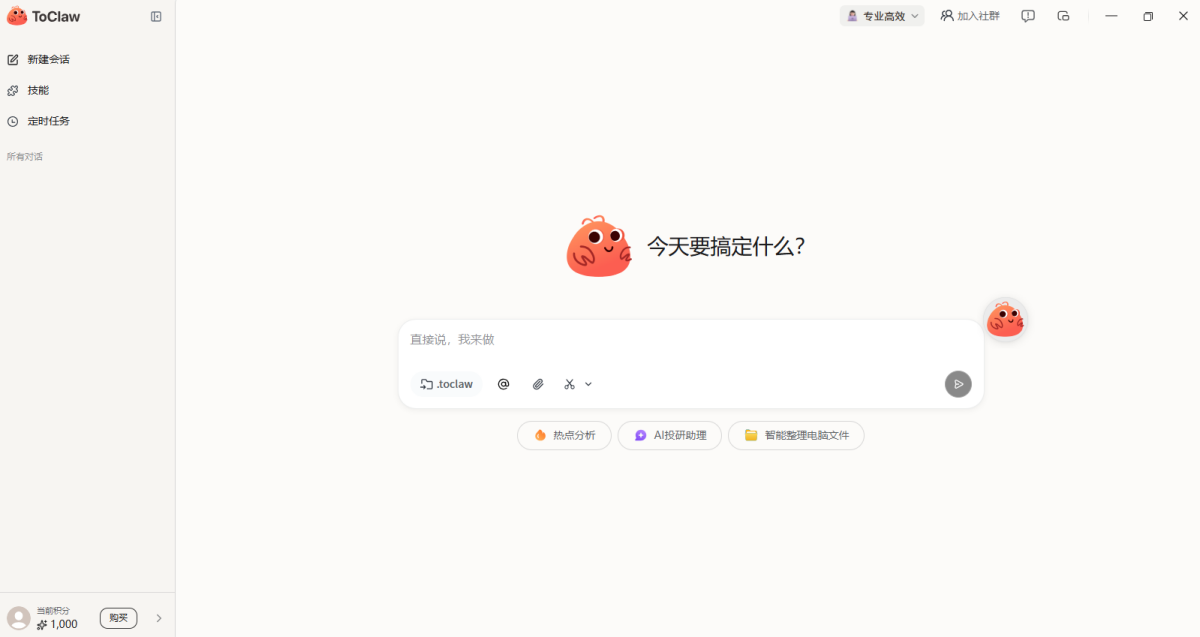Attach a file with the paperclip icon

[x=538, y=384]
